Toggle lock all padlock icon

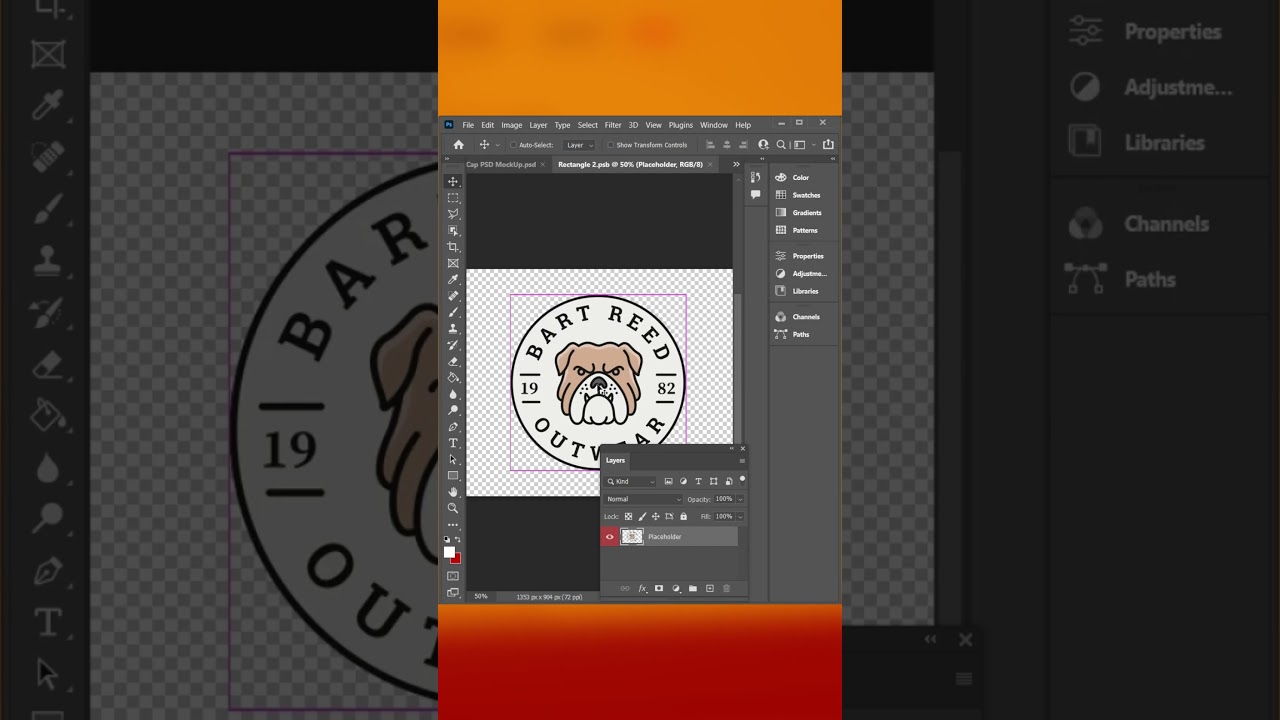click(x=684, y=517)
